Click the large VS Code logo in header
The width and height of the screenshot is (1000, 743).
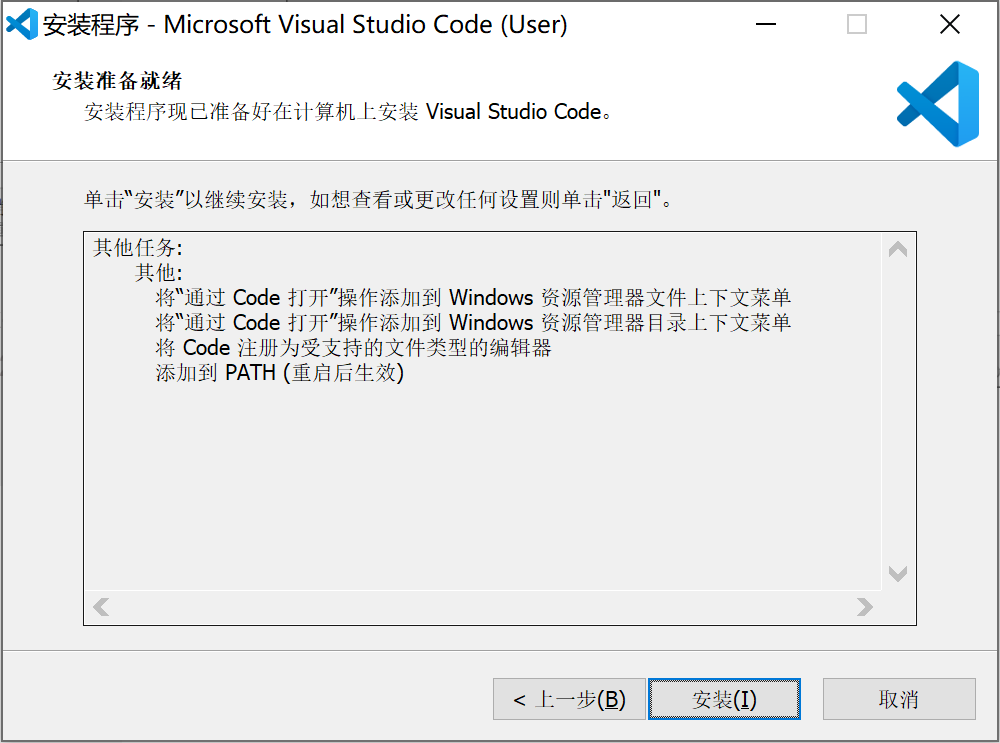point(938,104)
